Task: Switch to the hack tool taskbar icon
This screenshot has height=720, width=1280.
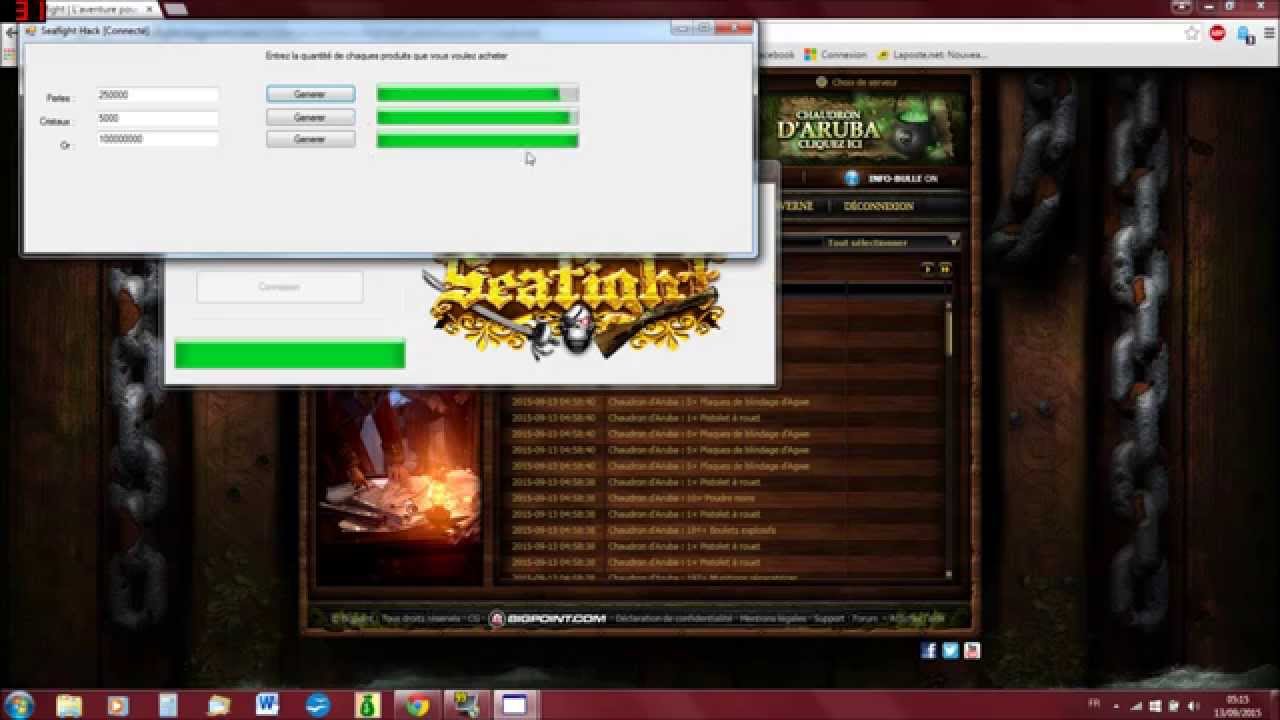Action: 466,705
